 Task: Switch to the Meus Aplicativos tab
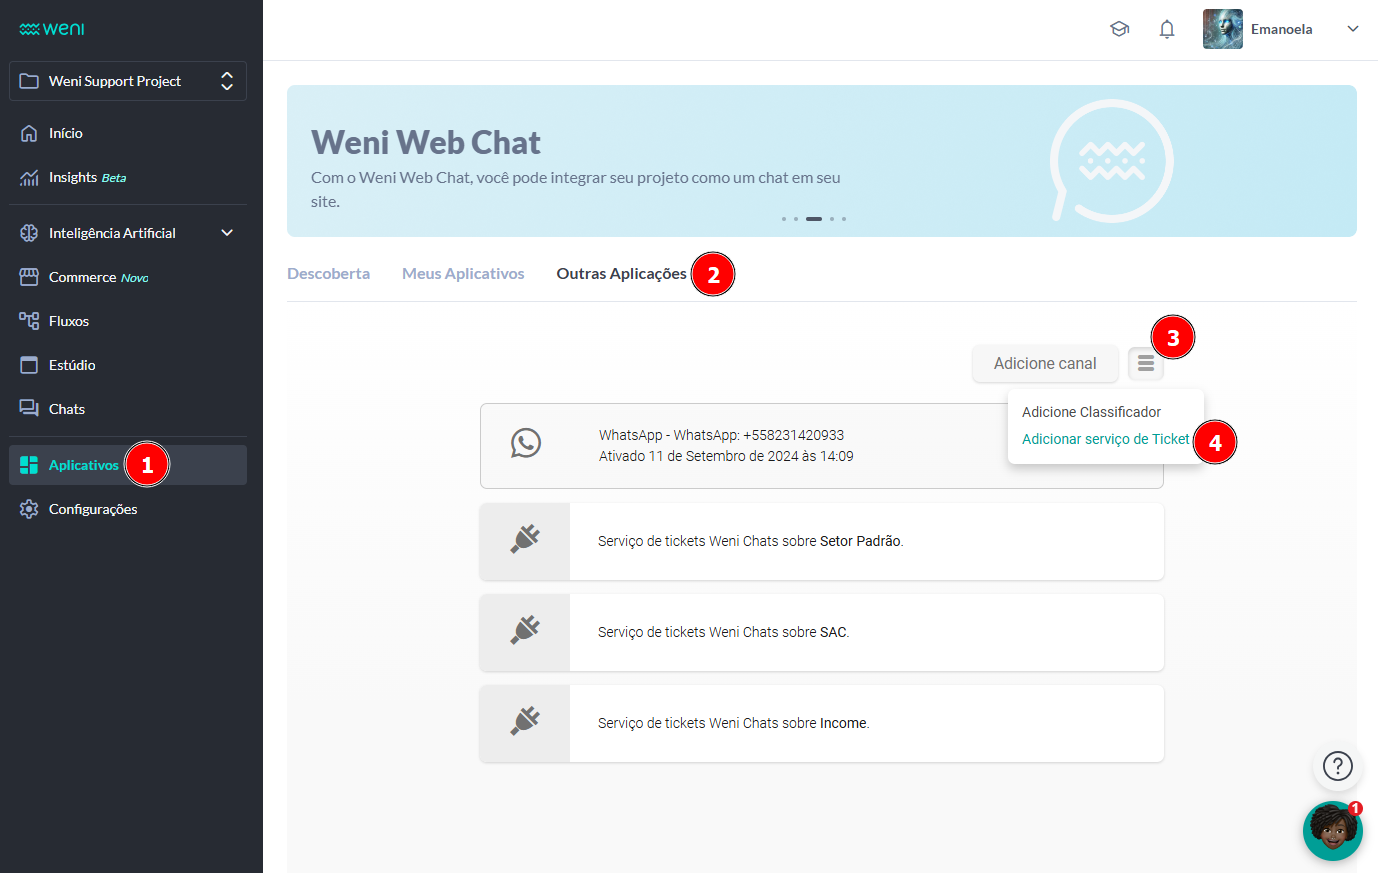tap(463, 273)
